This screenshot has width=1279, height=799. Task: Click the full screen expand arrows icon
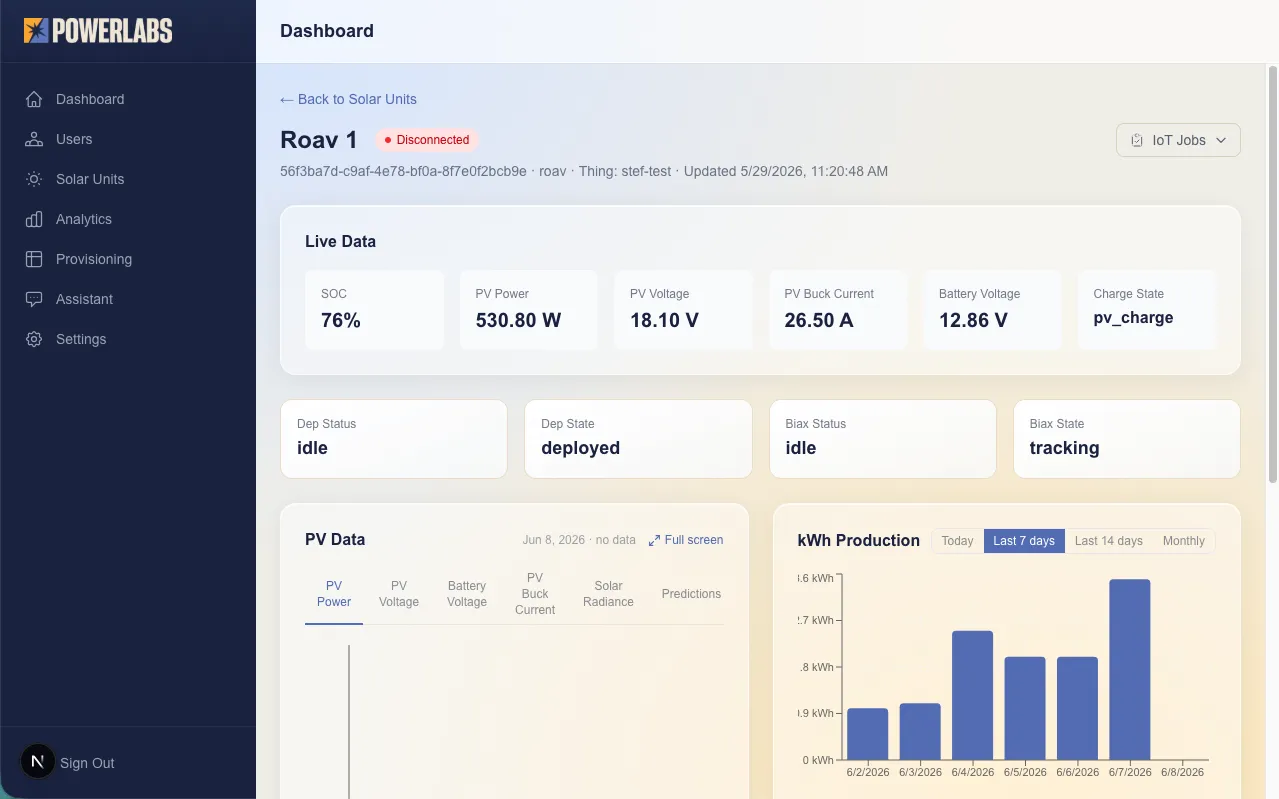(654, 540)
